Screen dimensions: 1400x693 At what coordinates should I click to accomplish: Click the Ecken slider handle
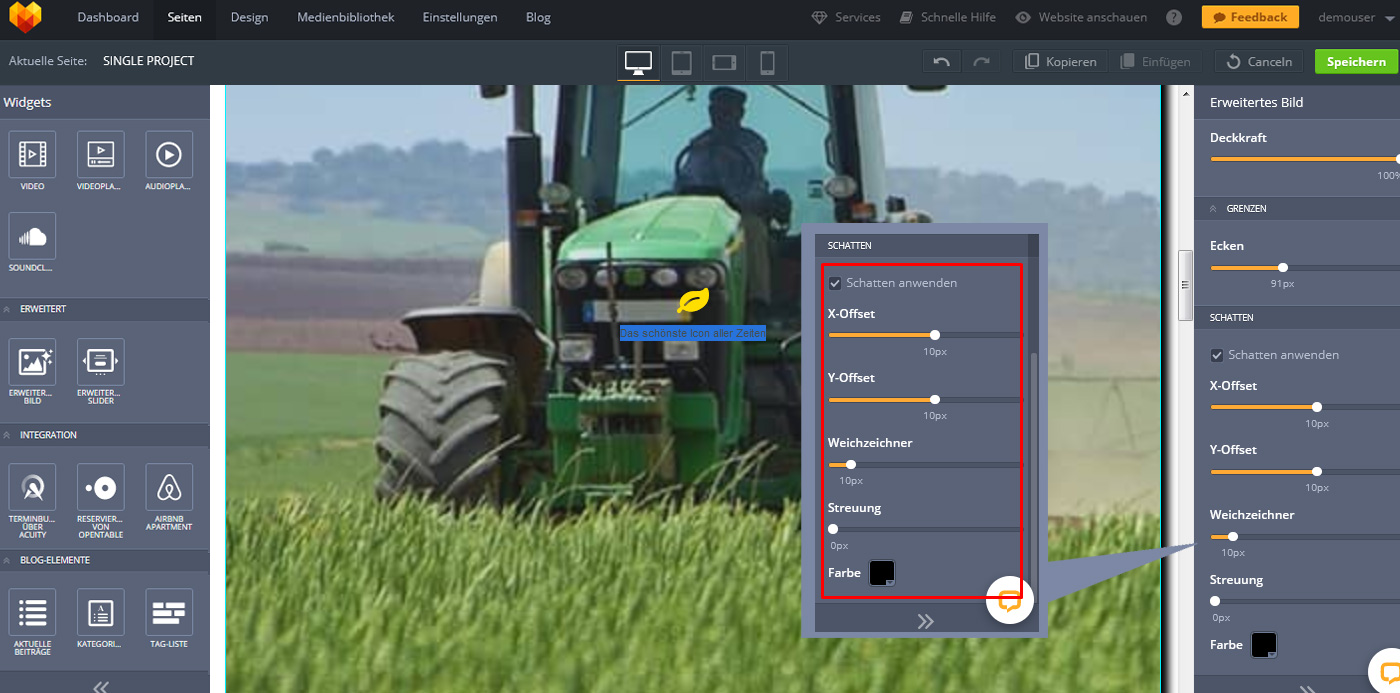[1283, 267]
